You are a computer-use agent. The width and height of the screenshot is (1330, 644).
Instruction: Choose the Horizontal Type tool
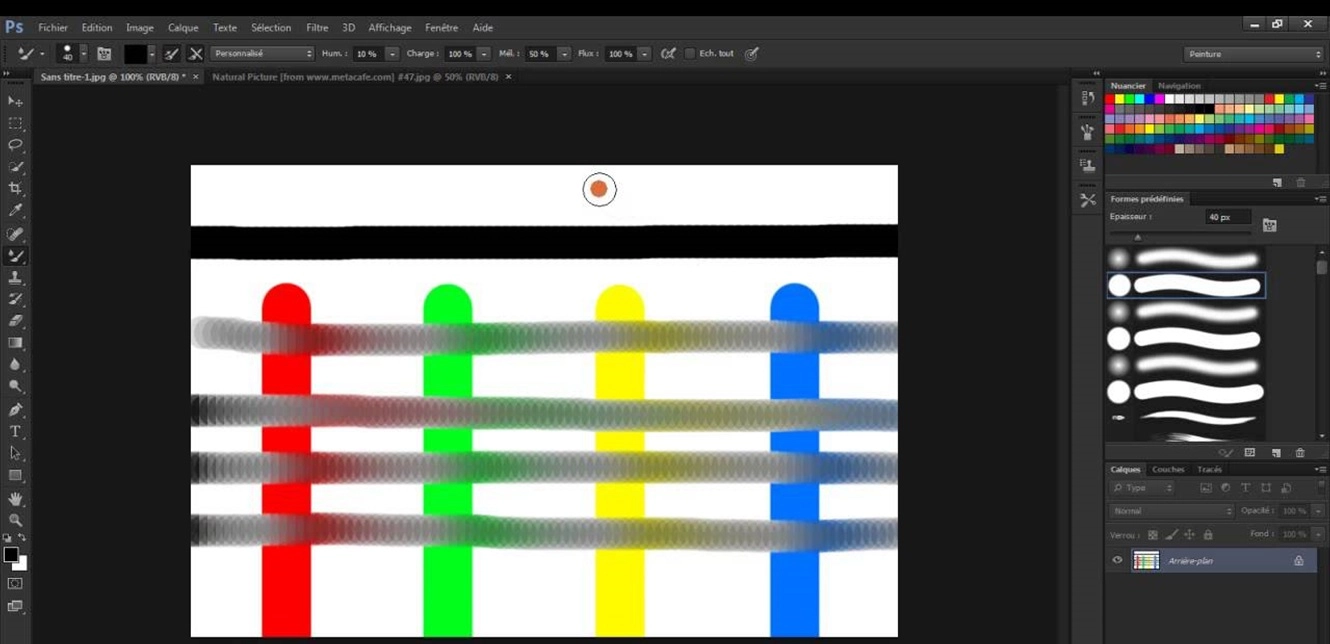click(15, 432)
